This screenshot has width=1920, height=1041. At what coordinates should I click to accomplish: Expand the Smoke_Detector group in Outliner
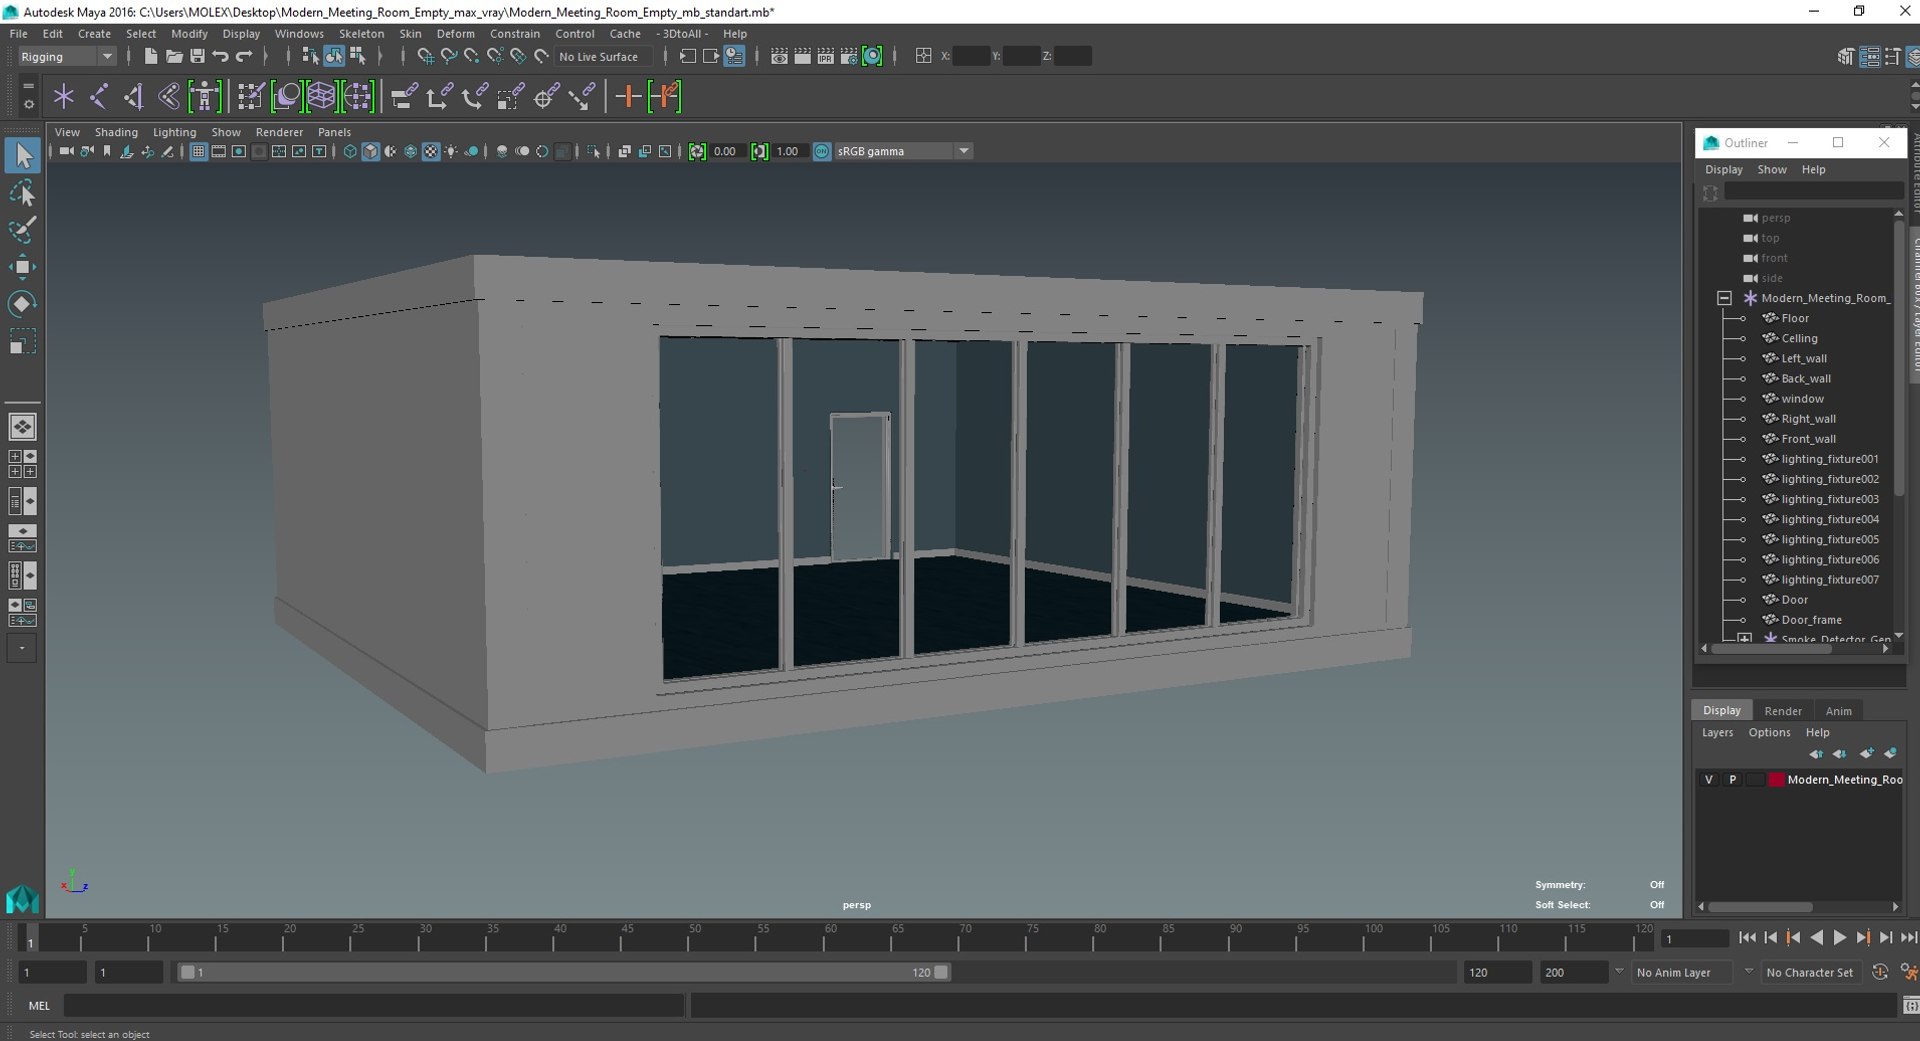click(x=1744, y=639)
